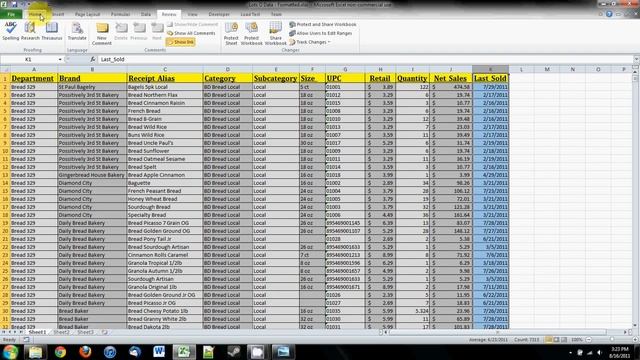Select column L header
This screenshot has width=640, height=360.
(521, 69)
